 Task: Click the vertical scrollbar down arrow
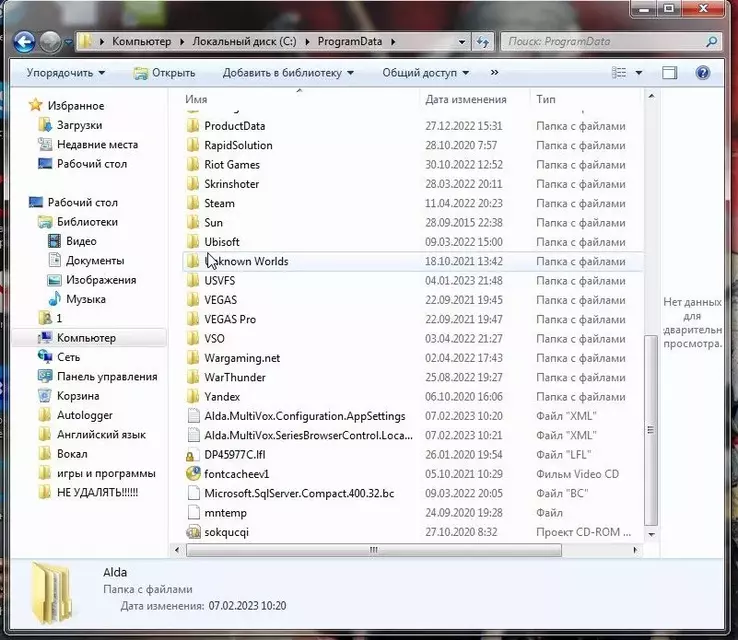[651, 534]
